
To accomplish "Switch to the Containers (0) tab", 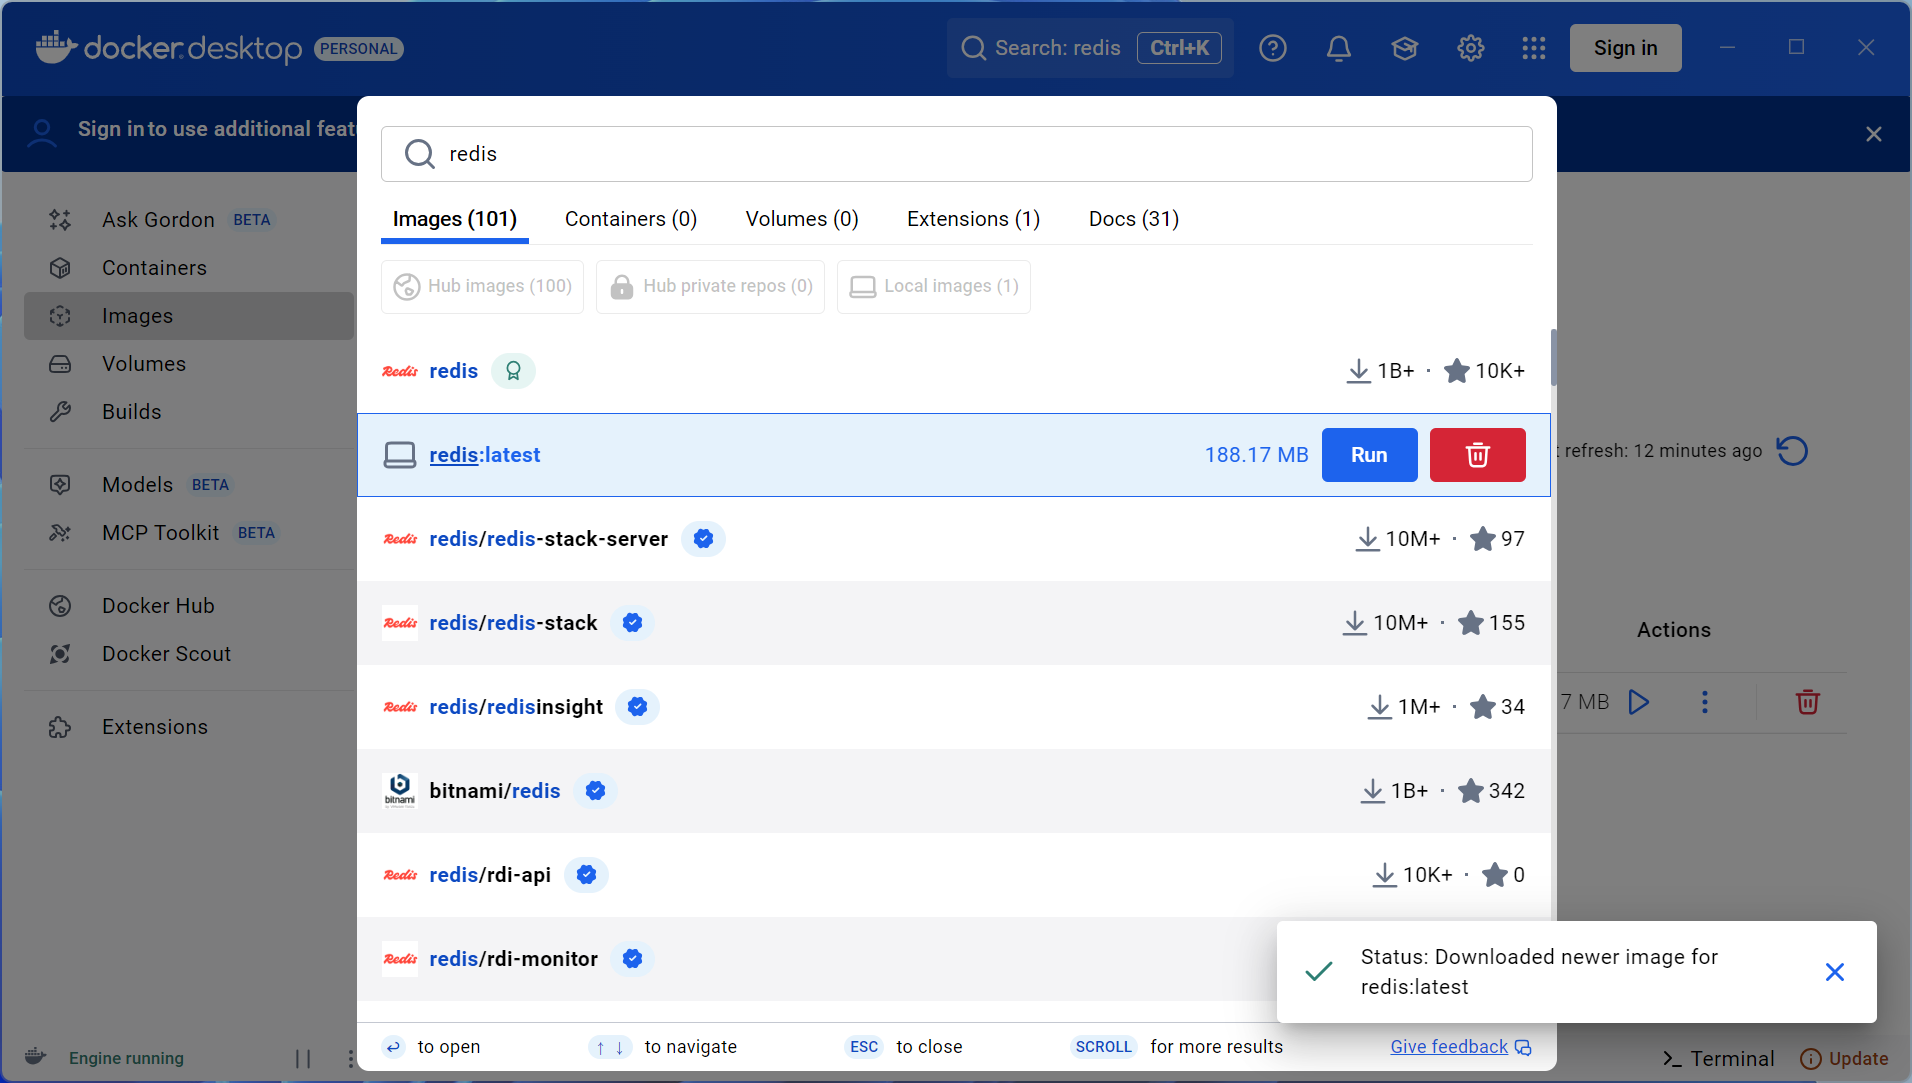I will tap(631, 219).
